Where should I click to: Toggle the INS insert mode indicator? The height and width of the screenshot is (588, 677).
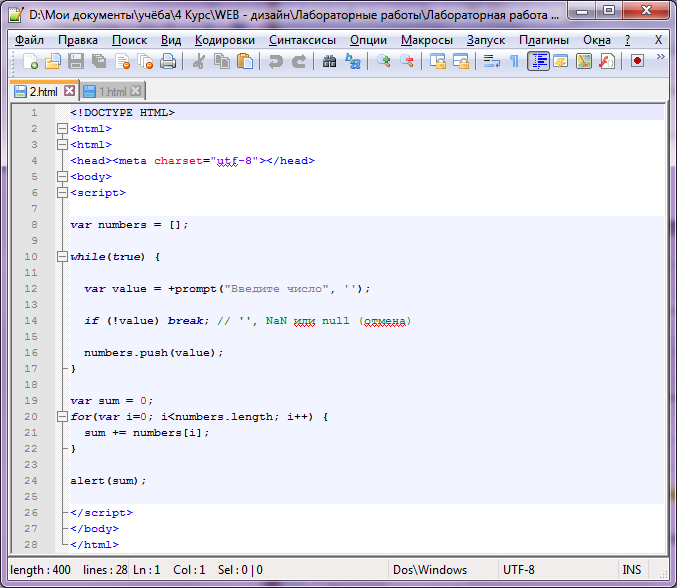[632, 570]
